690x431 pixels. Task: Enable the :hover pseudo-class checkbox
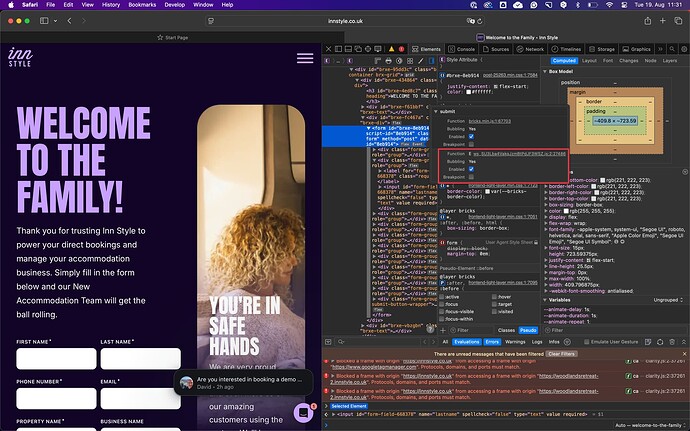494,297
